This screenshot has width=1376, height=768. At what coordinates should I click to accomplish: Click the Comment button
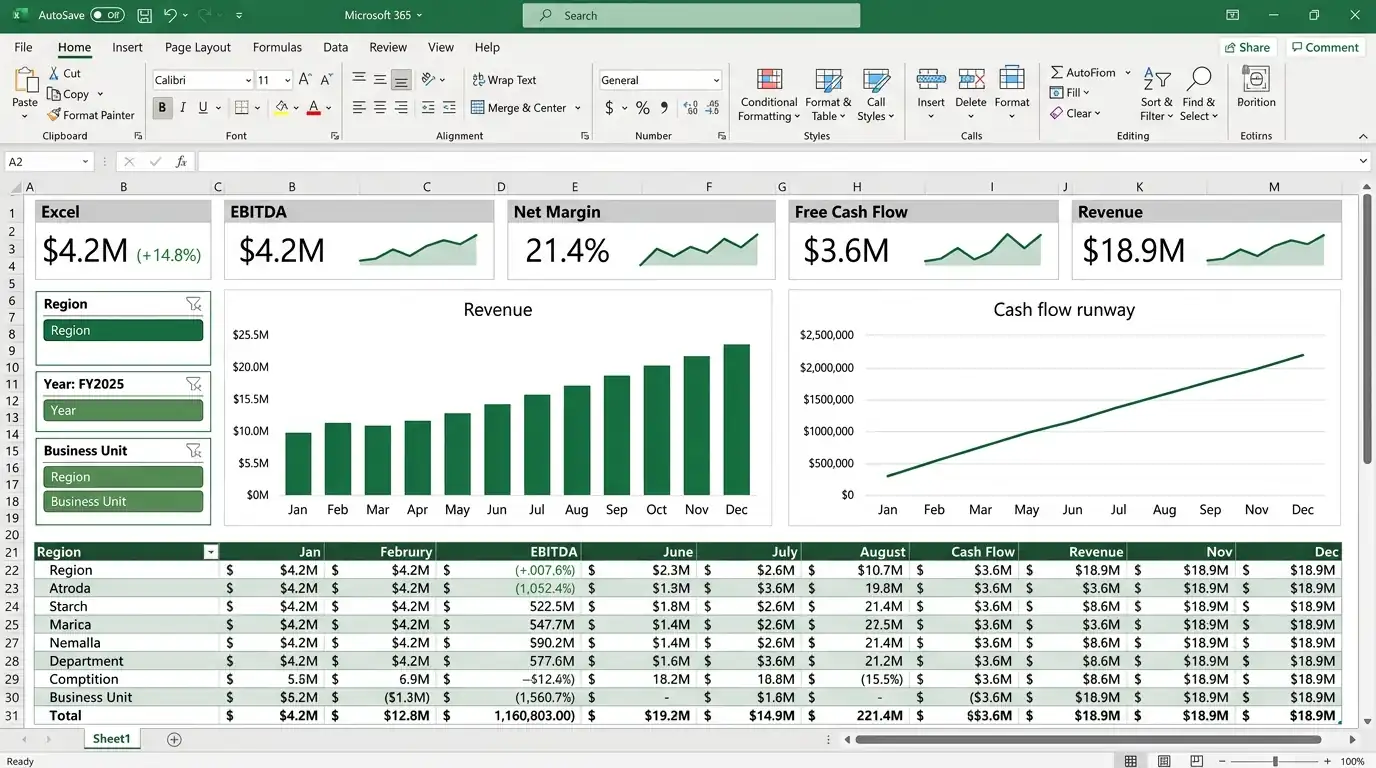1325,47
